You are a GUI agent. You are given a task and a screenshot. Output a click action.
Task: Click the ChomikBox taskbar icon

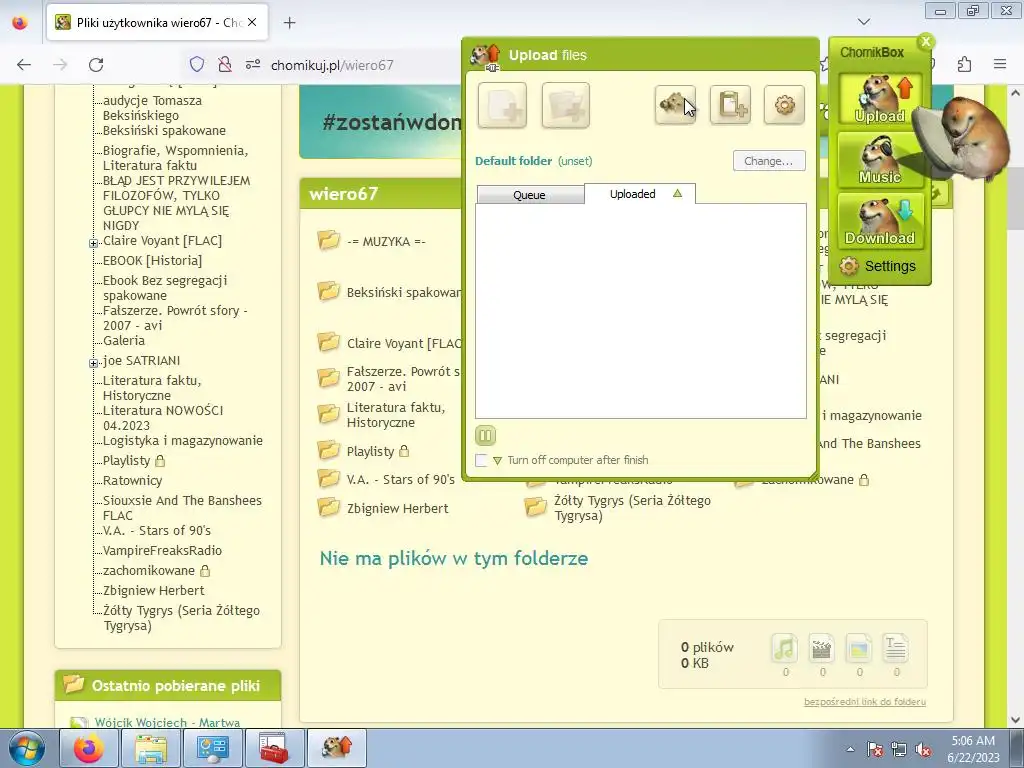pyautogui.click(x=336, y=748)
